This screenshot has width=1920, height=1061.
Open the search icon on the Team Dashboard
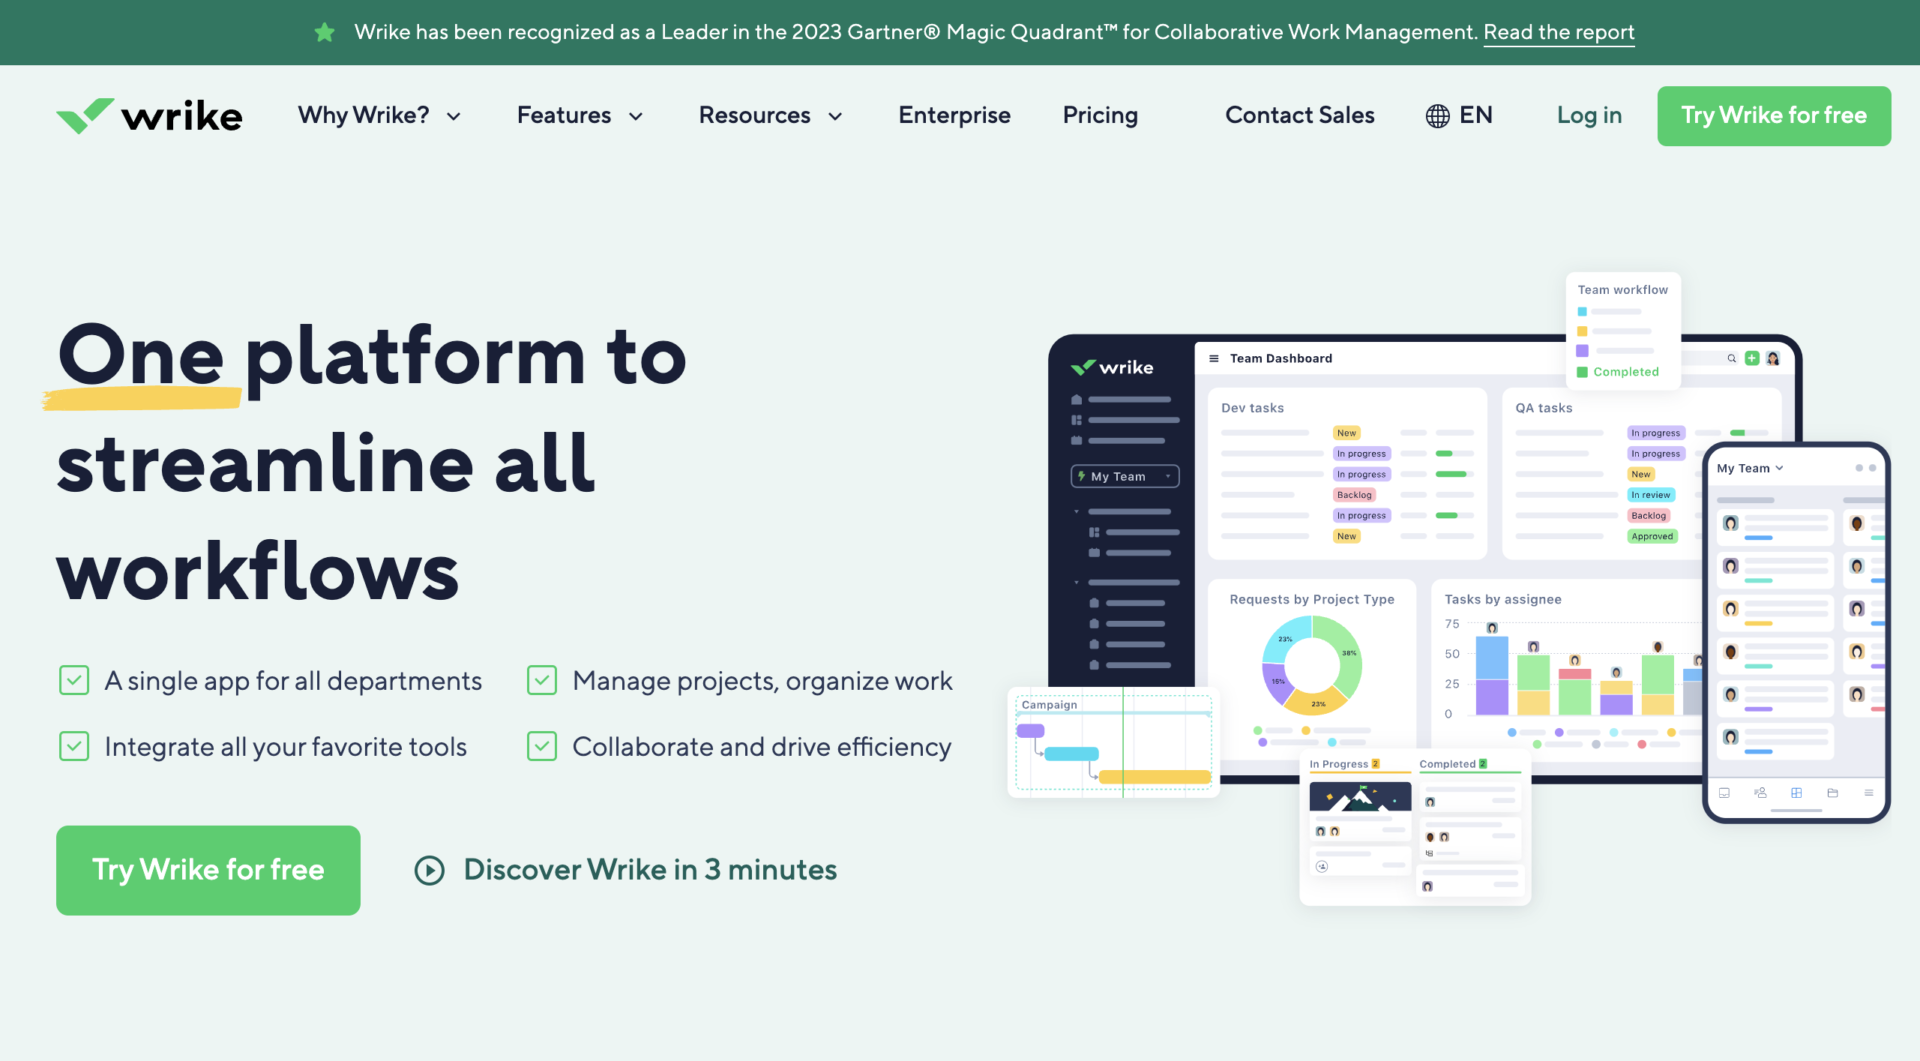(x=1731, y=358)
